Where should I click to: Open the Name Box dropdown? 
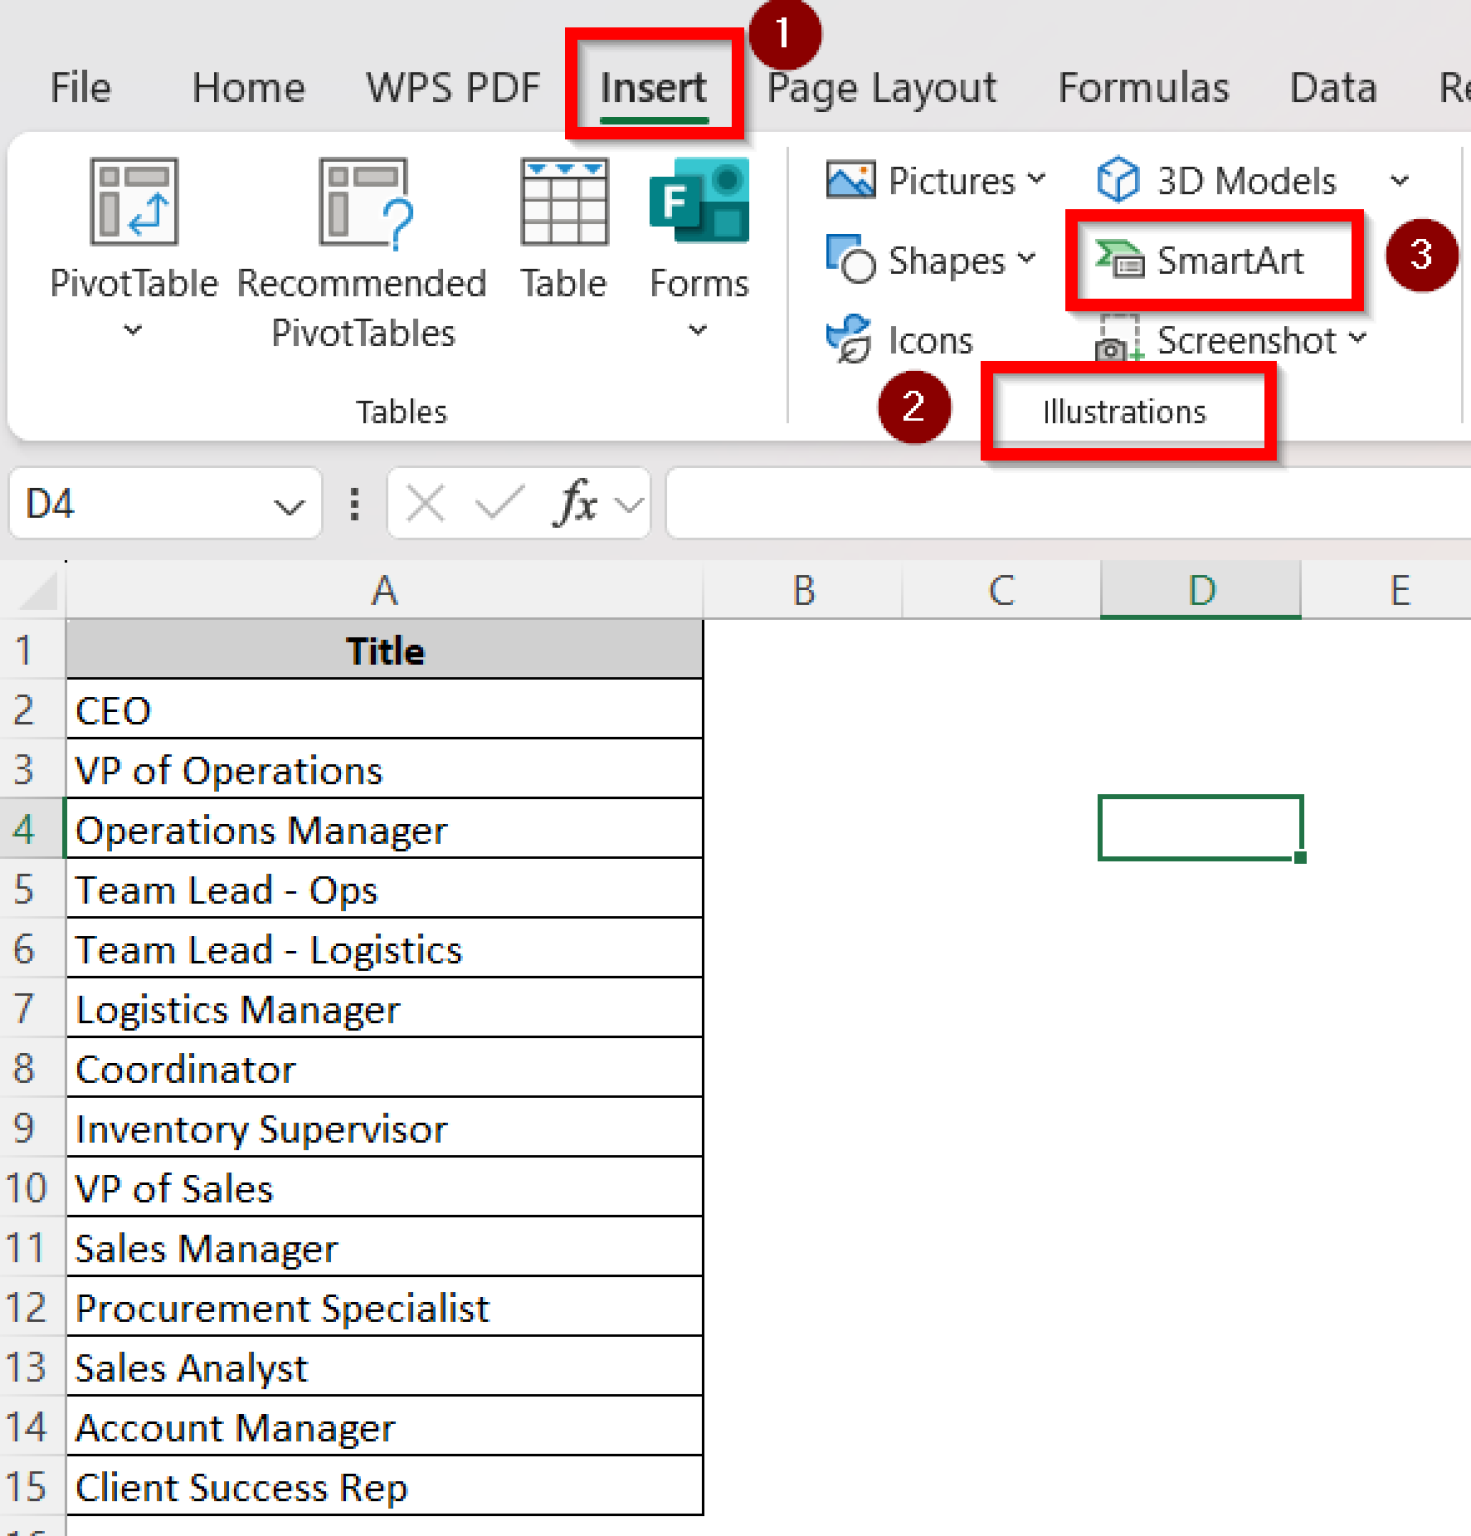288,504
